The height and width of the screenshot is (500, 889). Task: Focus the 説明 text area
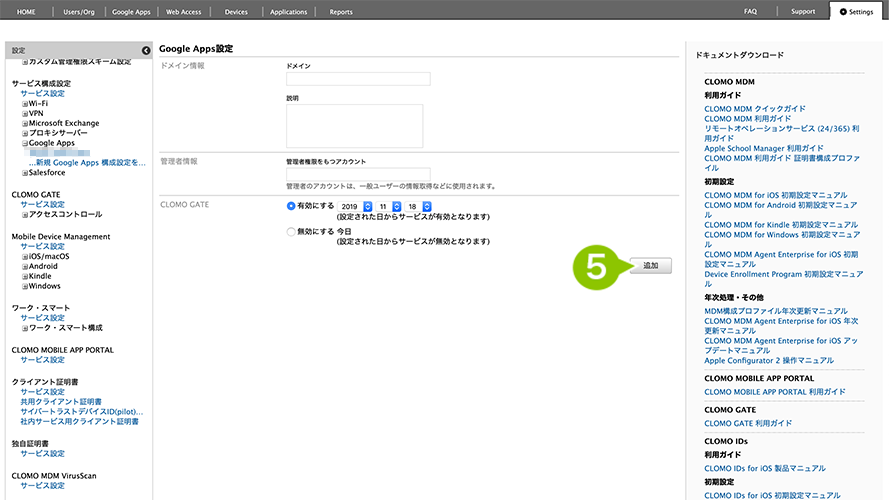pos(354,126)
